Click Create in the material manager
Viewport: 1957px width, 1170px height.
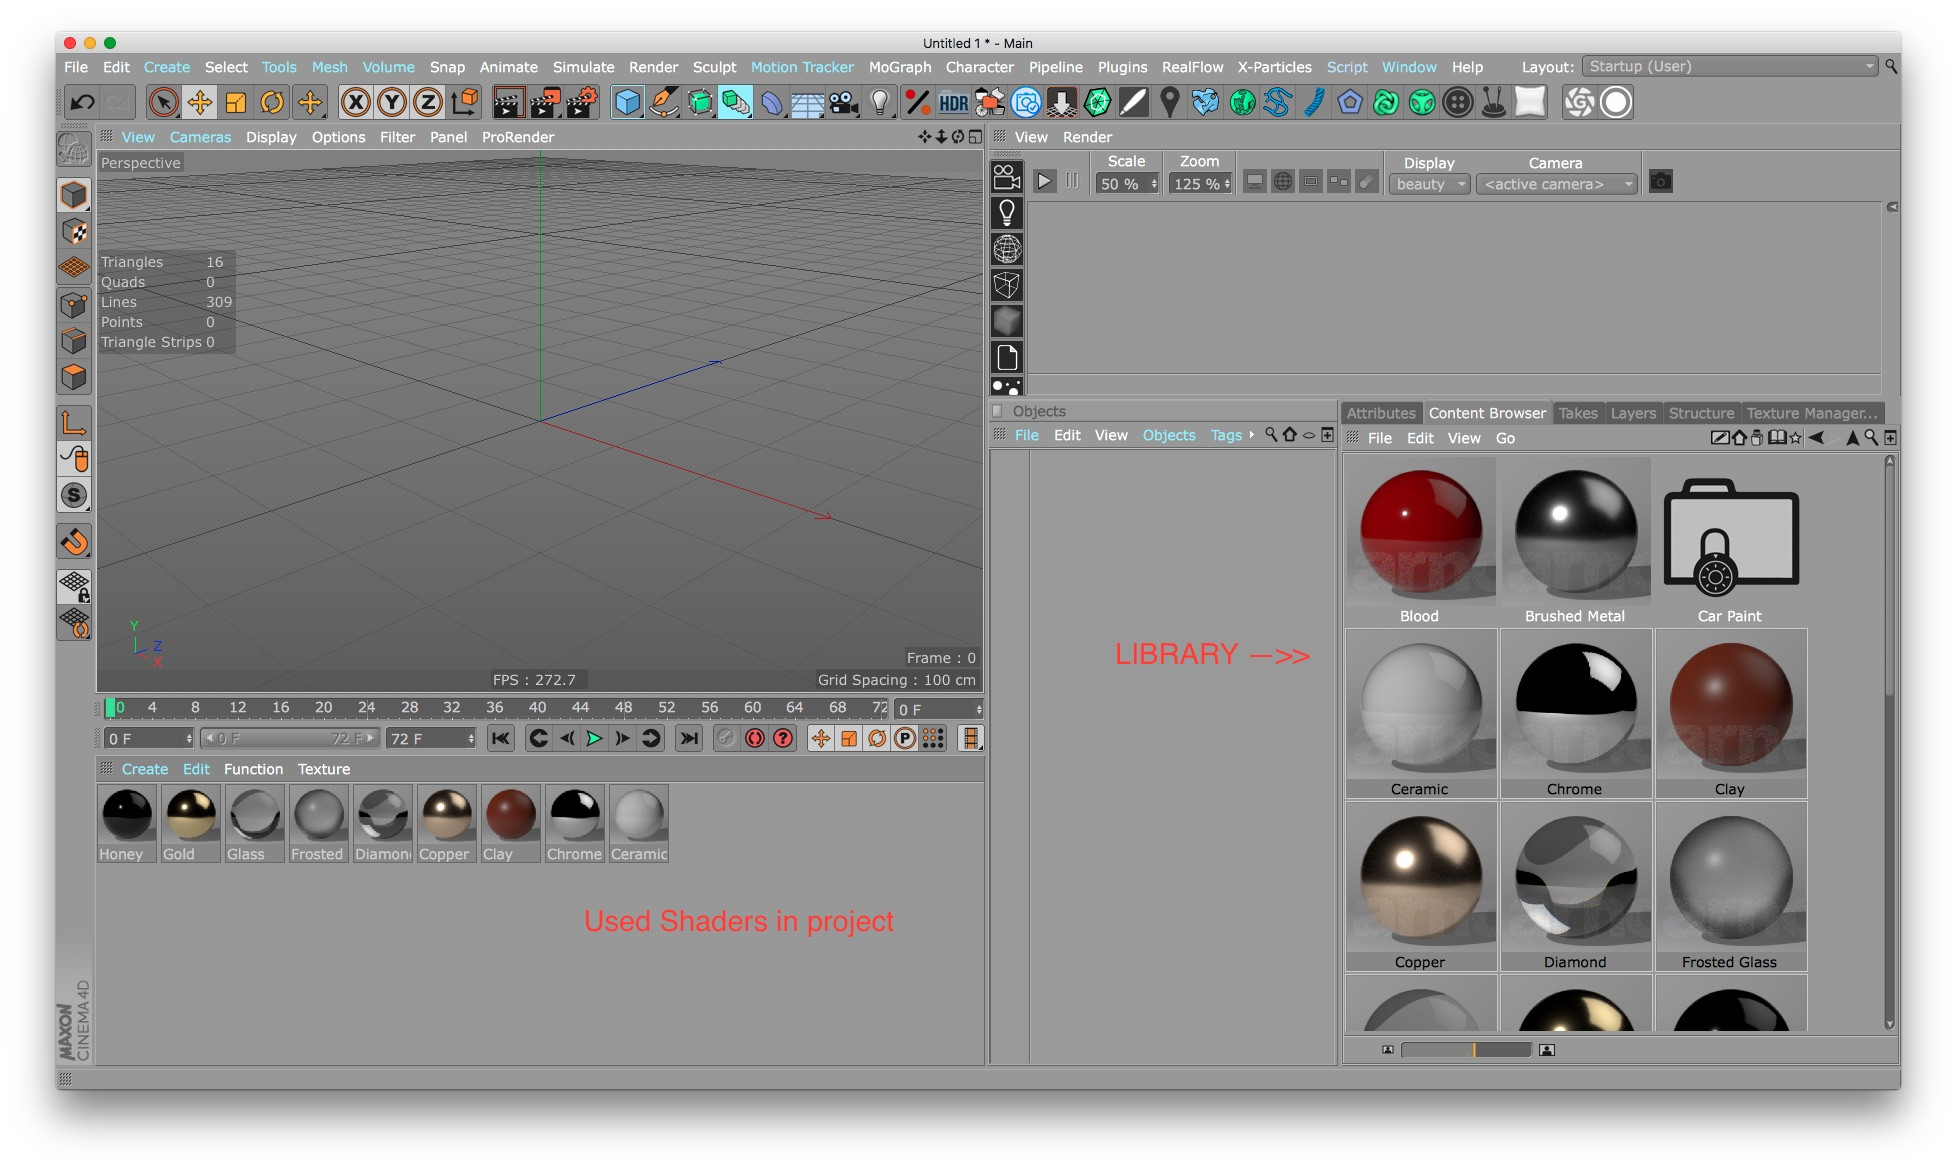[144, 769]
